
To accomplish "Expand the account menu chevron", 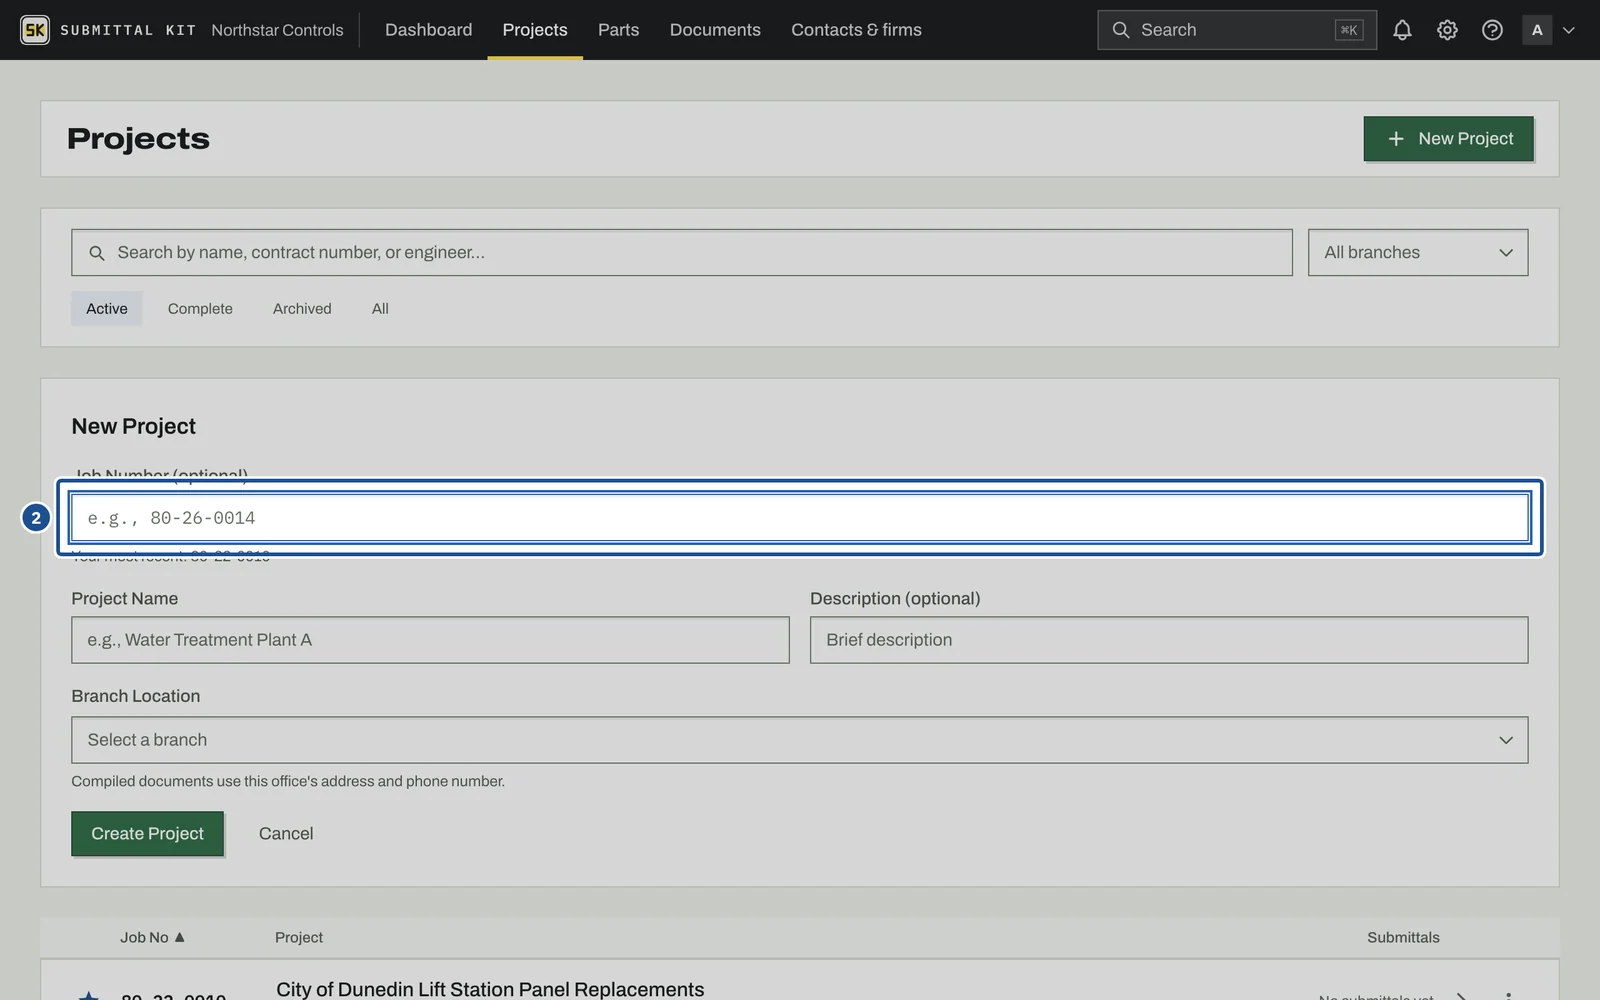I will 1569,30.
